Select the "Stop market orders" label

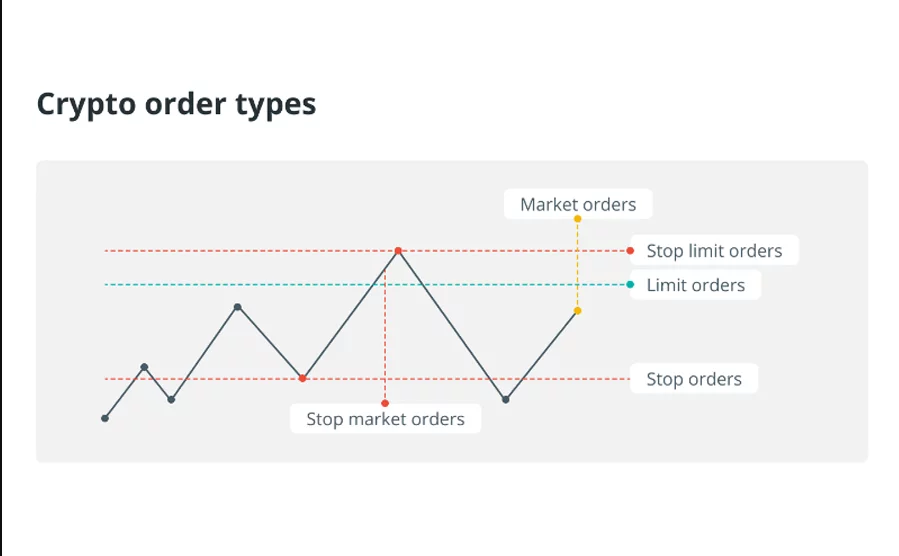pos(385,419)
